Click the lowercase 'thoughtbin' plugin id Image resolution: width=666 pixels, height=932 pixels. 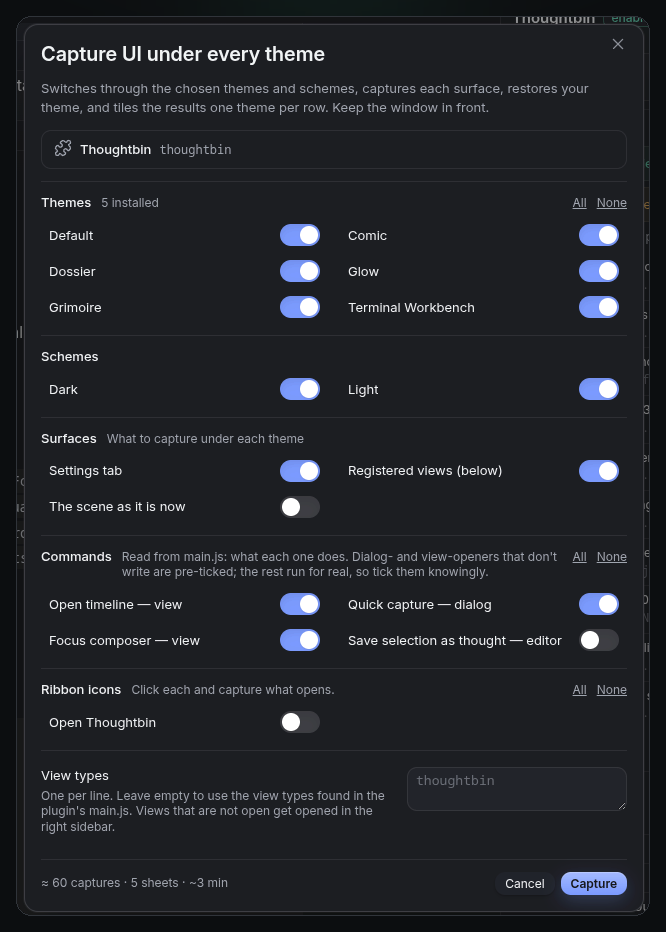click(196, 150)
